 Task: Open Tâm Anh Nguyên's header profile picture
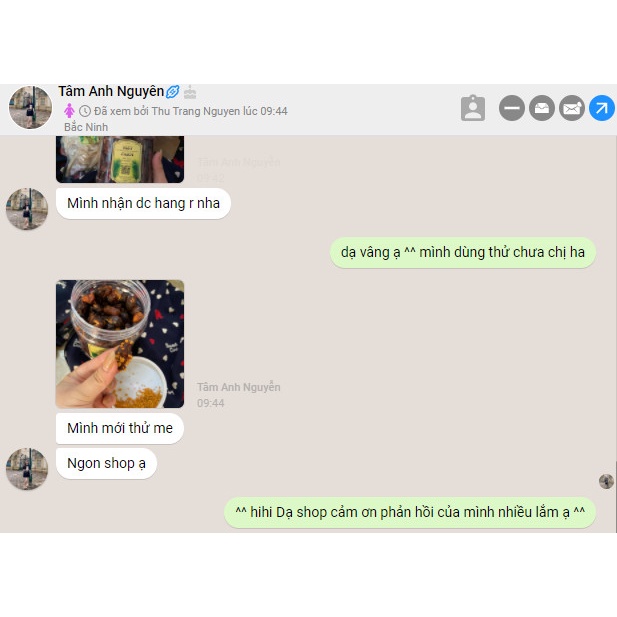(x=30, y=107)
